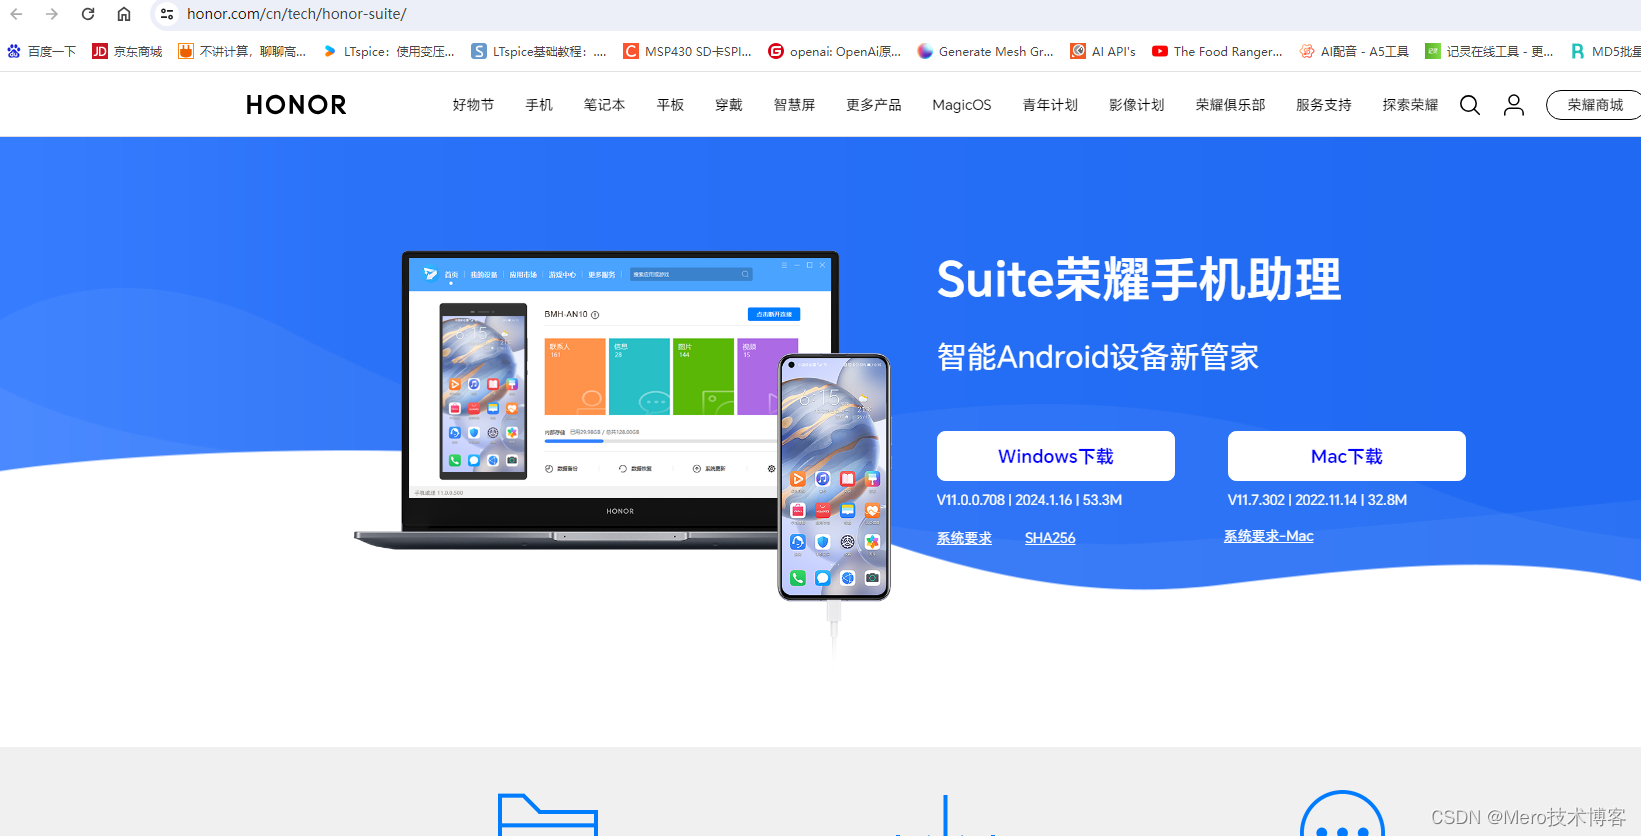Reload the page with refresh icon
The image size is (1641, 836).
coord(88,14)
